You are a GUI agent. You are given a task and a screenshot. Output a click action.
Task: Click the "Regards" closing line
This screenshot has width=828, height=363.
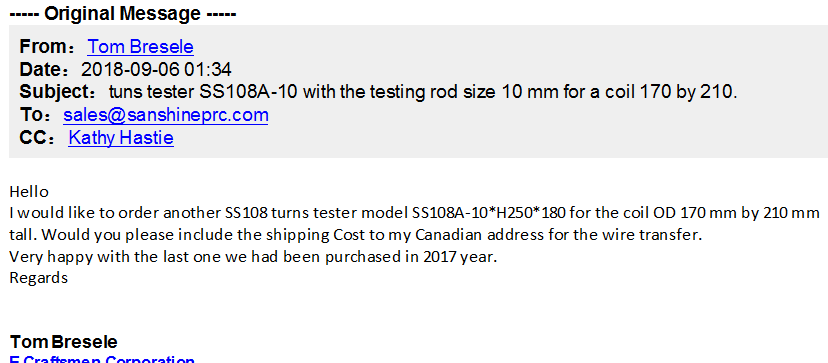(x=39, y=278)
